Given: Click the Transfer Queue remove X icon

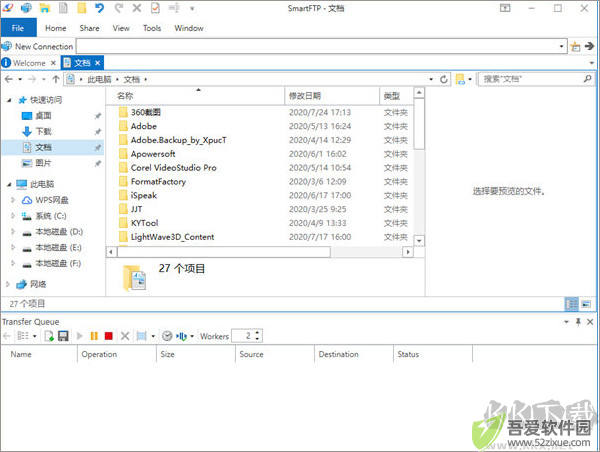Looking at the screenshot, I should pos(125,336).
